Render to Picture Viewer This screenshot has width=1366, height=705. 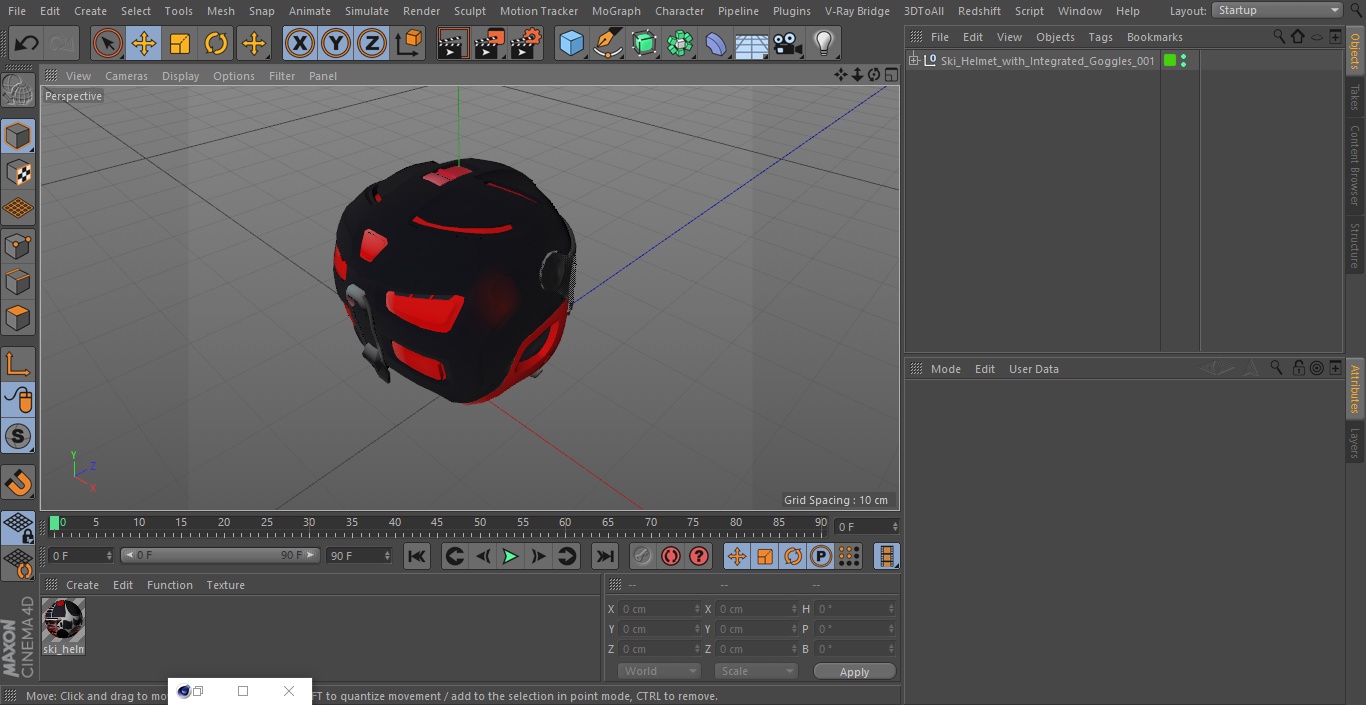click(489, 44)
